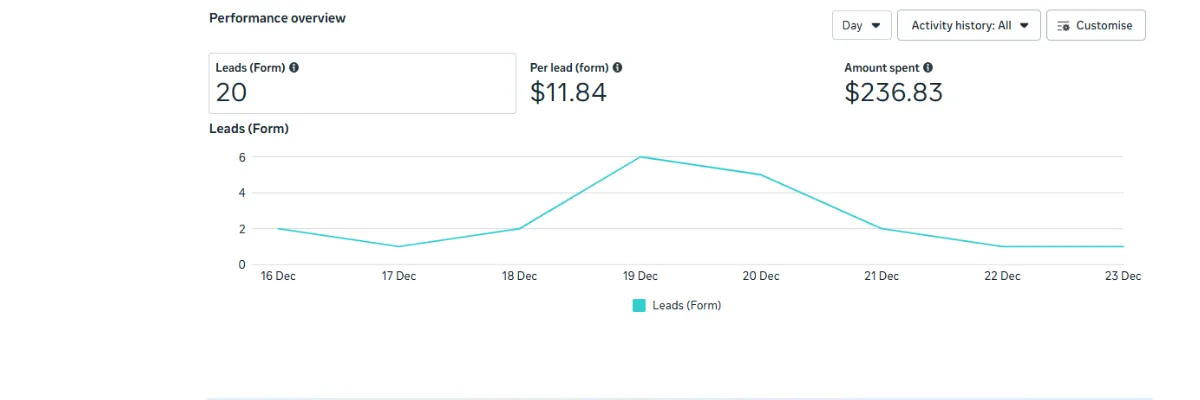The width and height of the screenshot is (1200, 400).
Task: Click the info icon beside Amount spent
Action: tap(928, 68)
